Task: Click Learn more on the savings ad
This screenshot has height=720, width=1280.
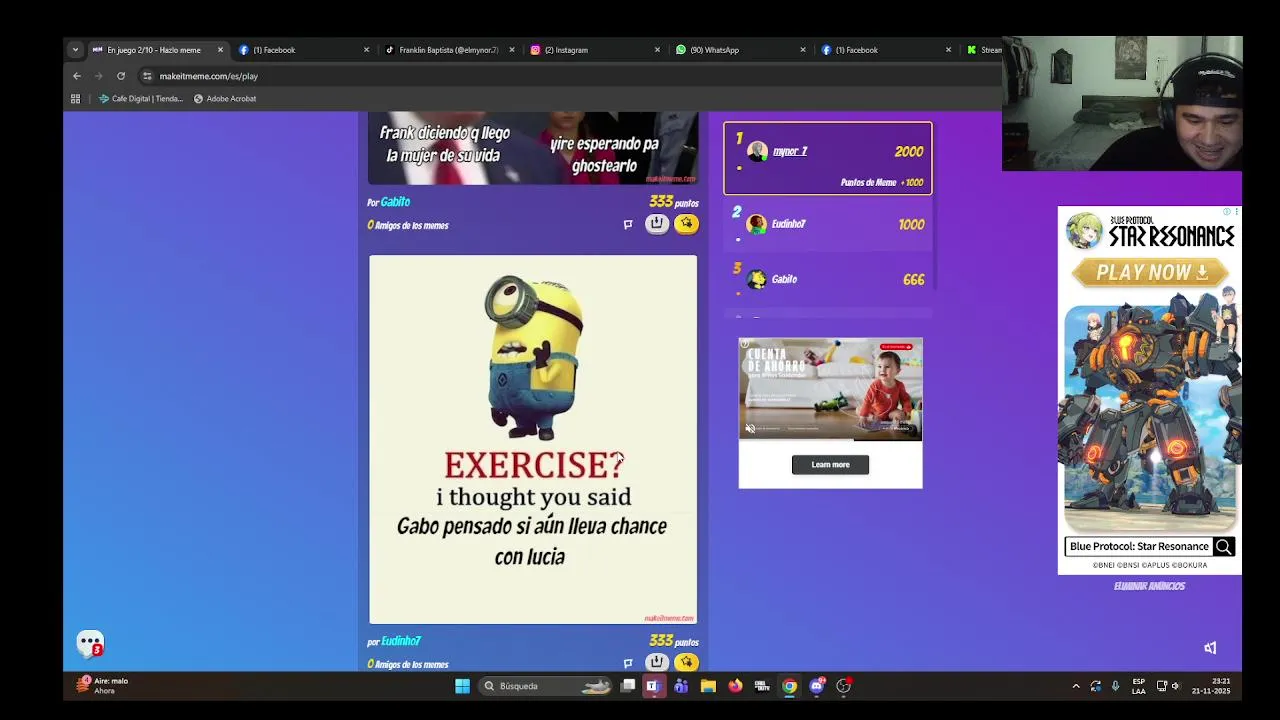Action: point(830,464)
